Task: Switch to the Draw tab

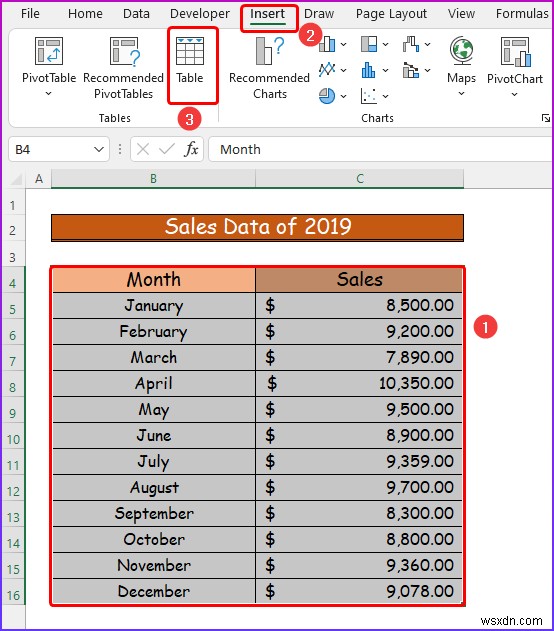Action: pos(319,13)
